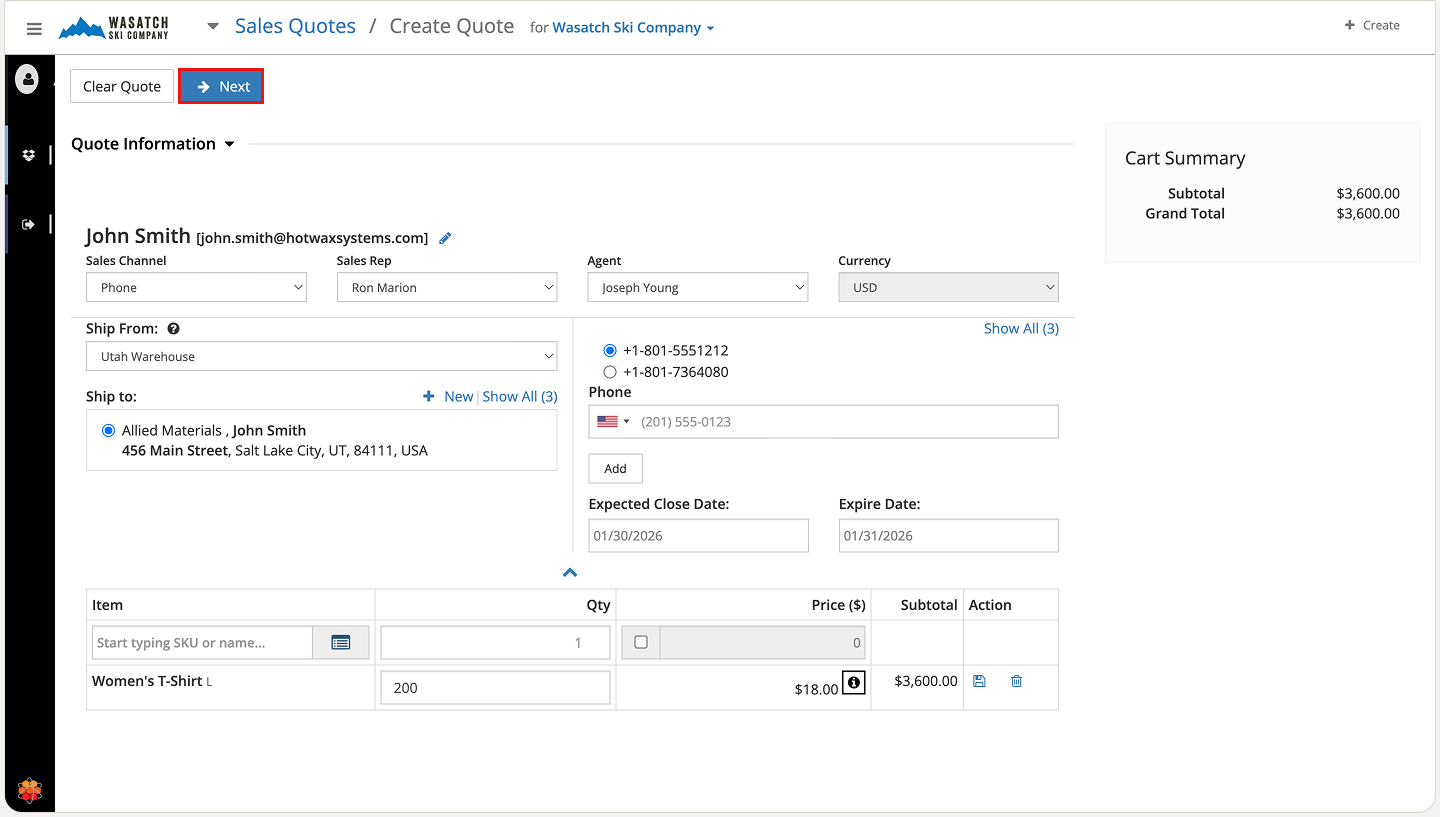Click the Ship From help question icon
Screen dimensions: 1440x817
pos(173,329)
